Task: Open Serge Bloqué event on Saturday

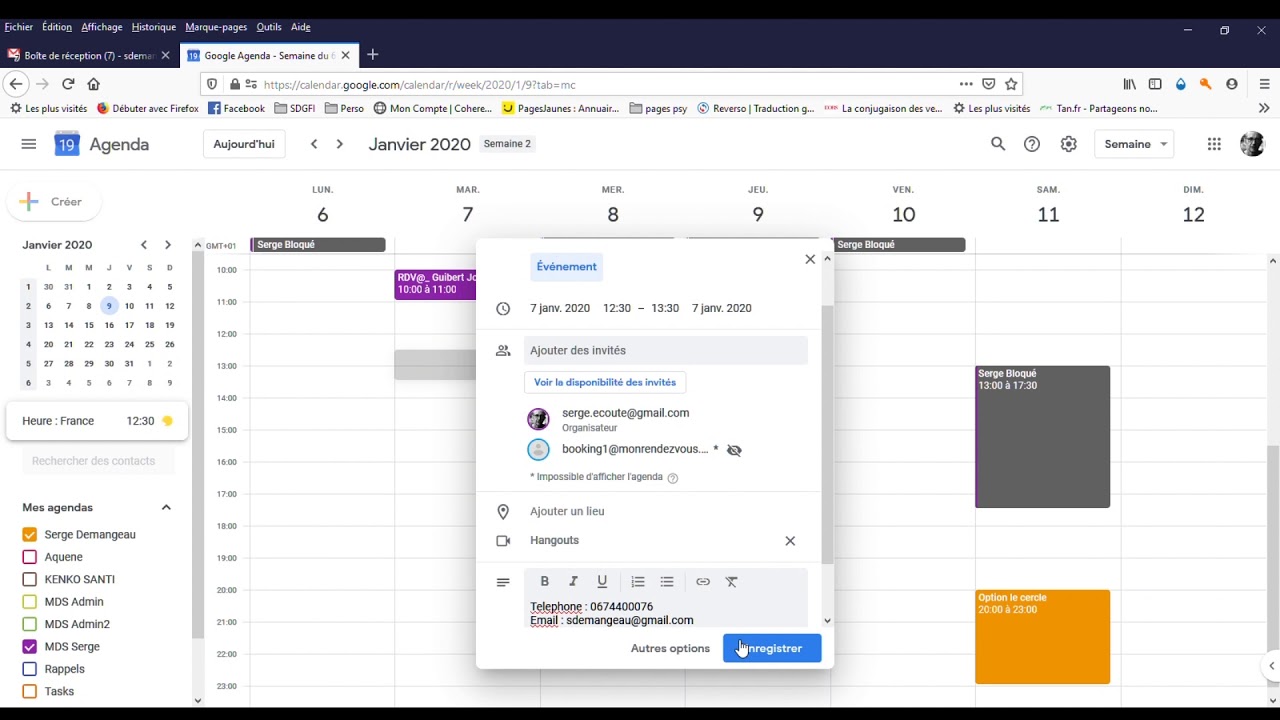Action: (x=1043, y=437)
